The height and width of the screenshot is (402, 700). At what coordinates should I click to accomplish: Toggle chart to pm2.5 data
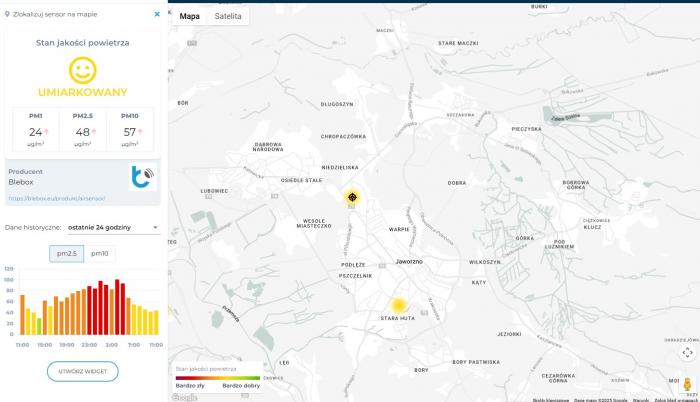tap(67, 254)
